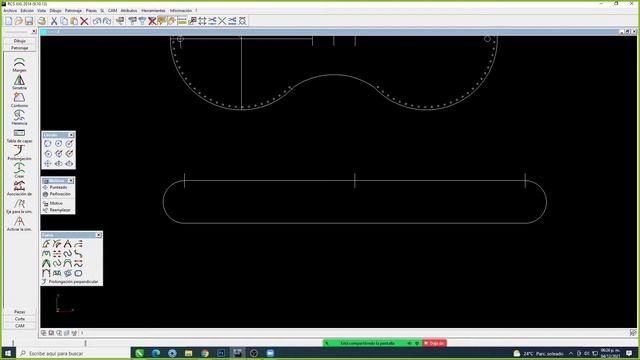Show hidden system tray icons
Viewport: 640px width, 360px height.
click(x=571, y=353)
